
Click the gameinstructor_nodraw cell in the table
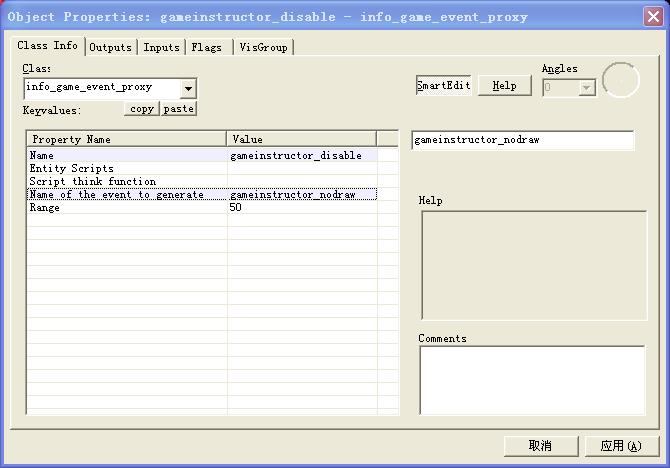[302, 194]
